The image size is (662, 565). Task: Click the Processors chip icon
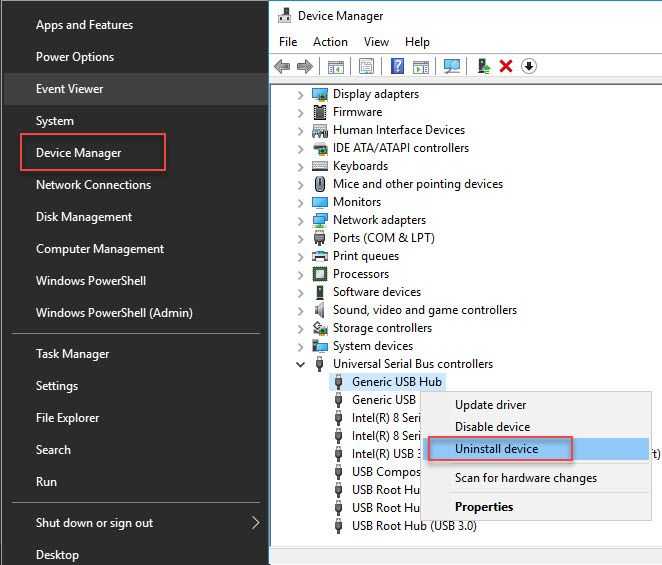pos(320,274)
